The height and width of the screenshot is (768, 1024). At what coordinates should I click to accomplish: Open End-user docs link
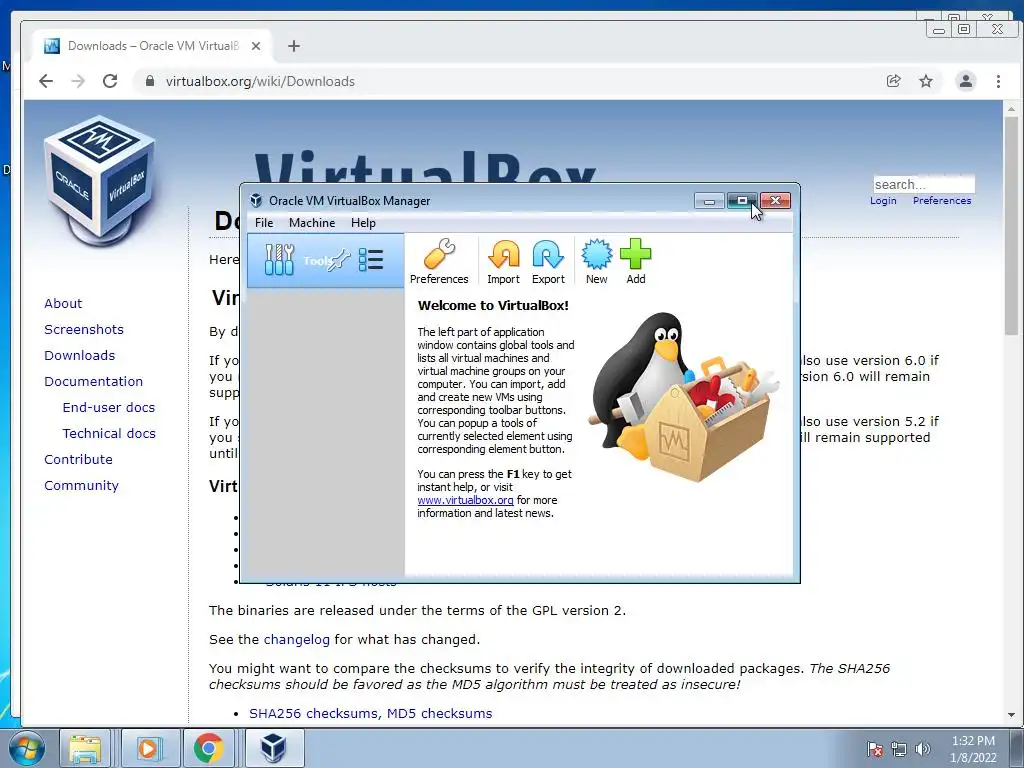pyautogui.click(x=109, y=408)
